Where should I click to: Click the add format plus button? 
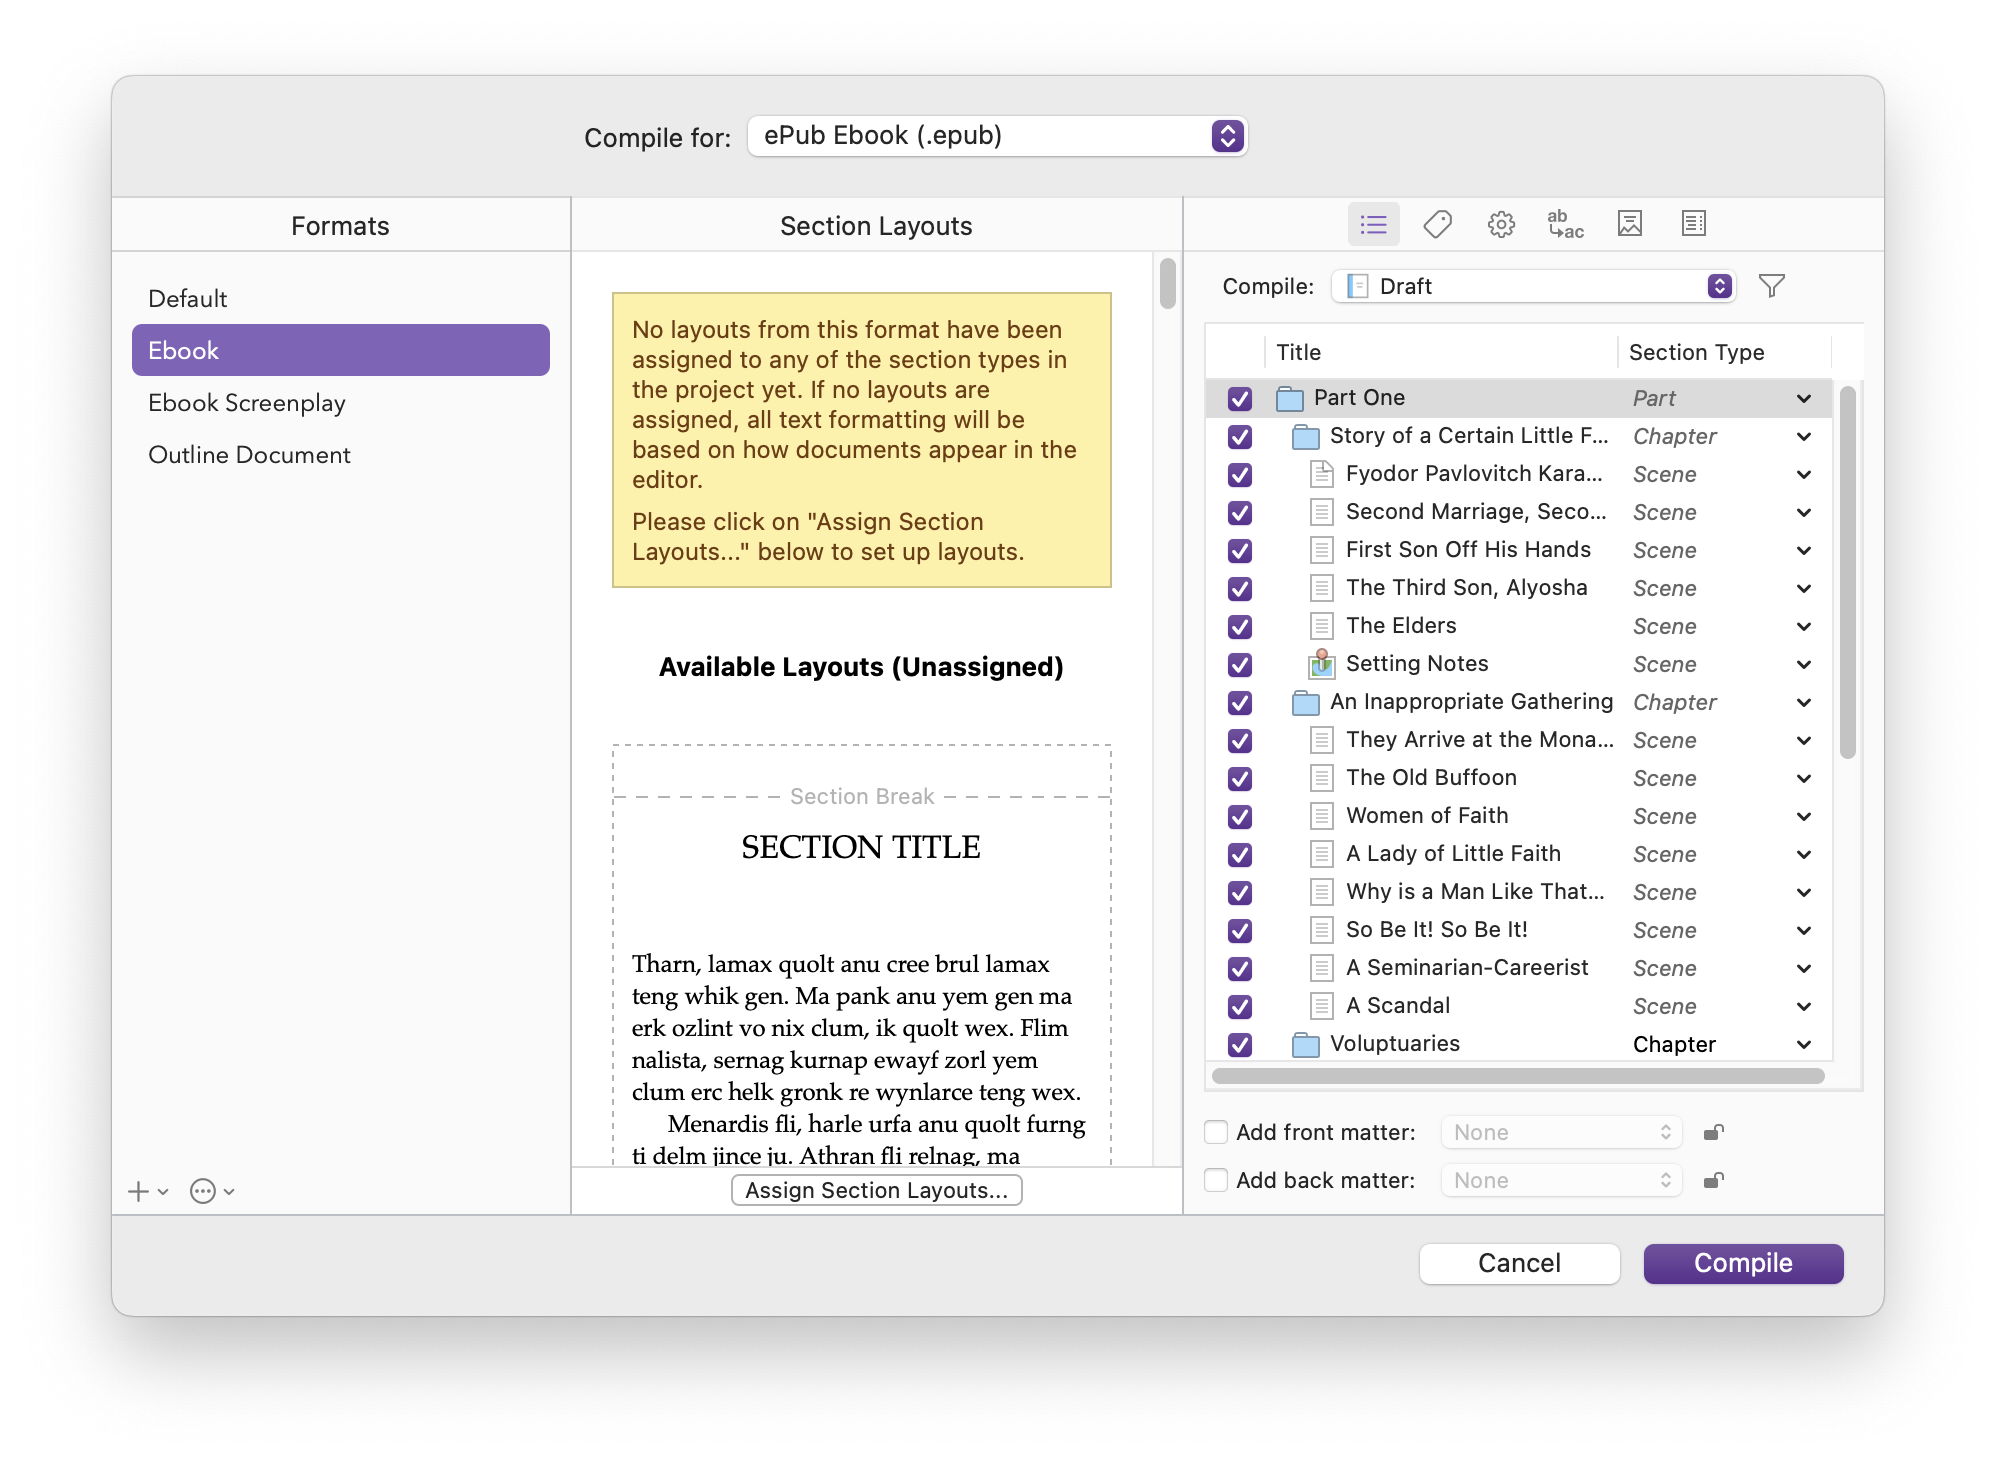139,1191
